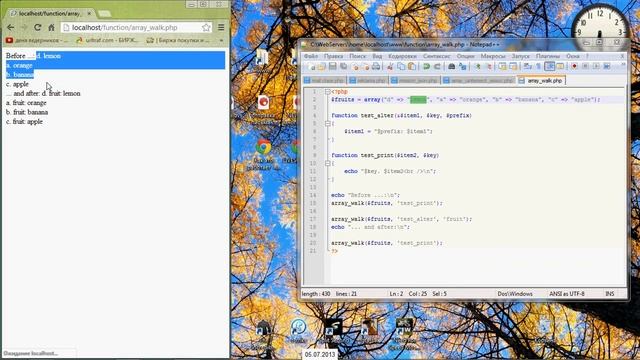This screenshot has height=360, width=640.
Task: Click the Redo arrow icon
Action: (437, 67)
